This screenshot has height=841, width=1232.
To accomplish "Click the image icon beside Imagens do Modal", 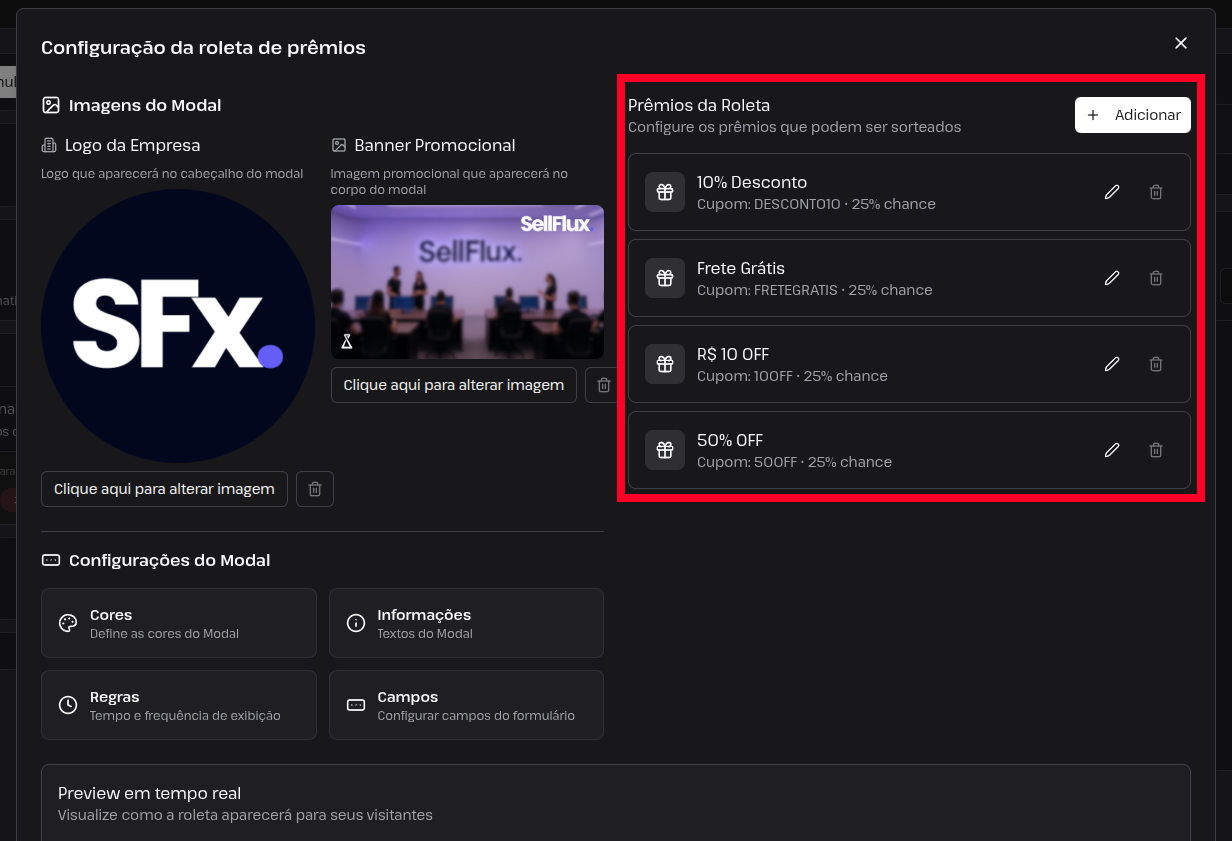I will pyautogui.click(x=51, y=105).
